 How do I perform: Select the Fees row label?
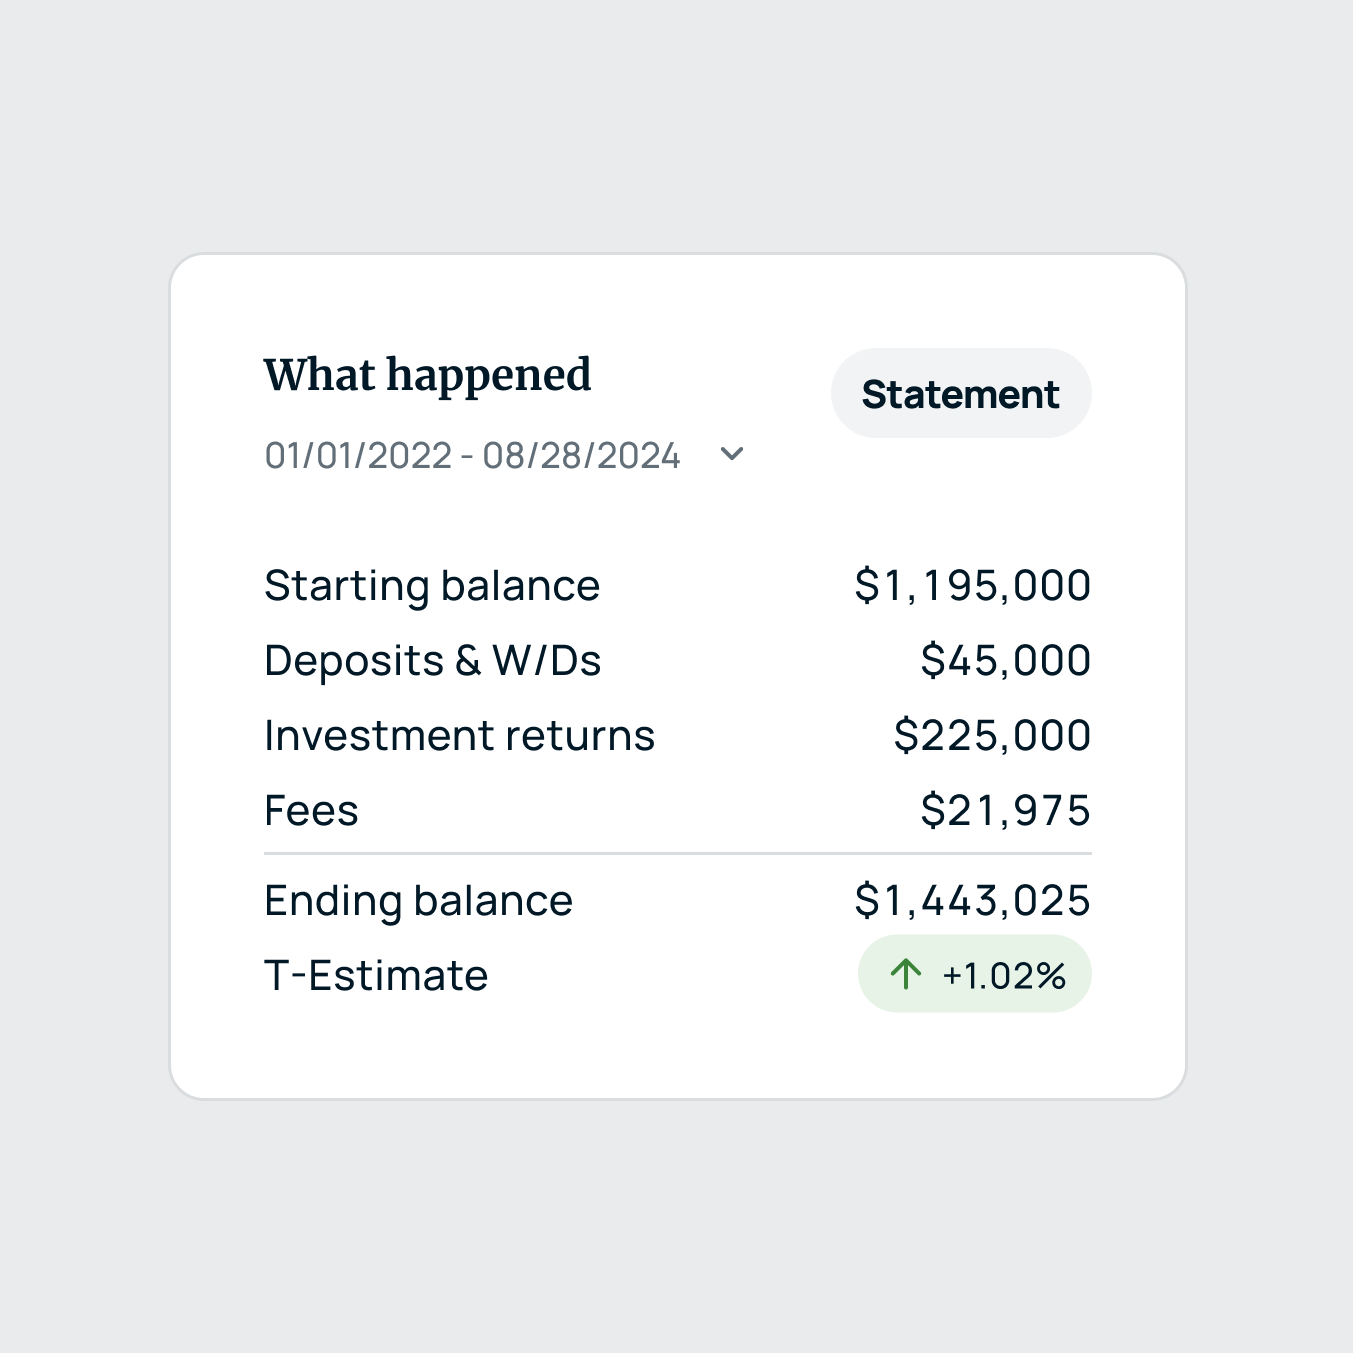pyautogui.click(x=311, y=811)
